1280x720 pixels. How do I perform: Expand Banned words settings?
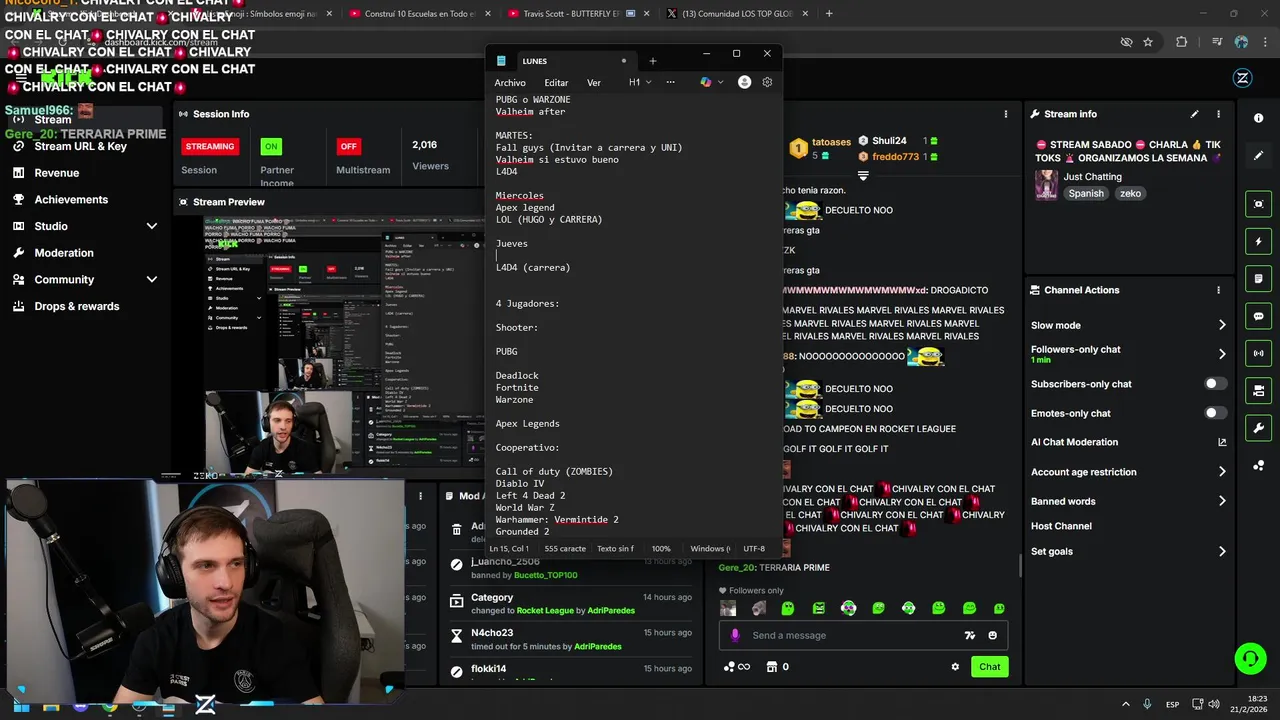[x=1222, y=501]
